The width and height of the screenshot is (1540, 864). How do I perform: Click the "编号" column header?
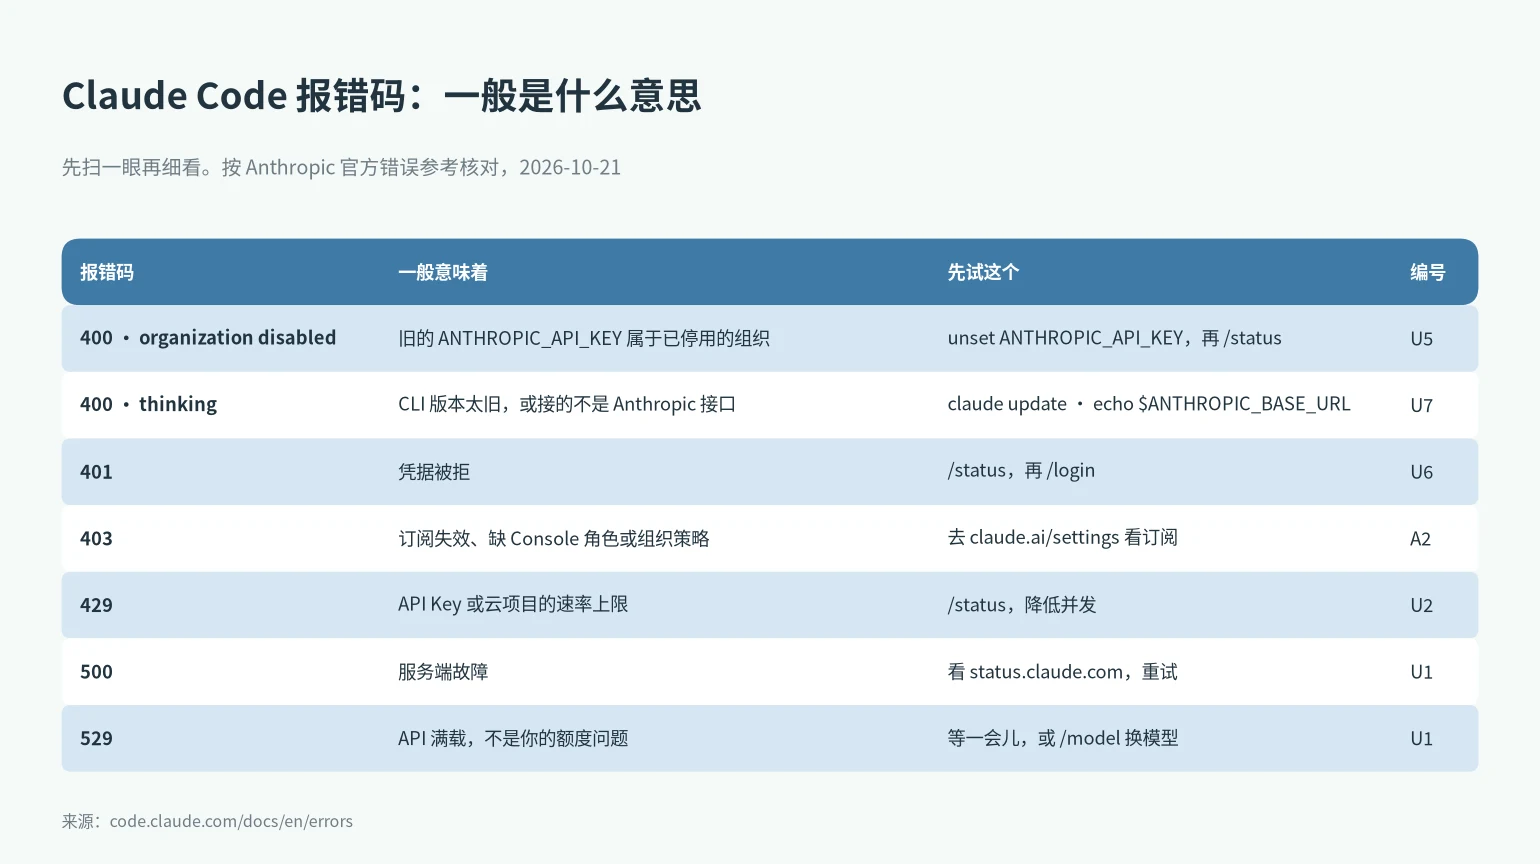pyautogui.click(x=1428, y=272)
